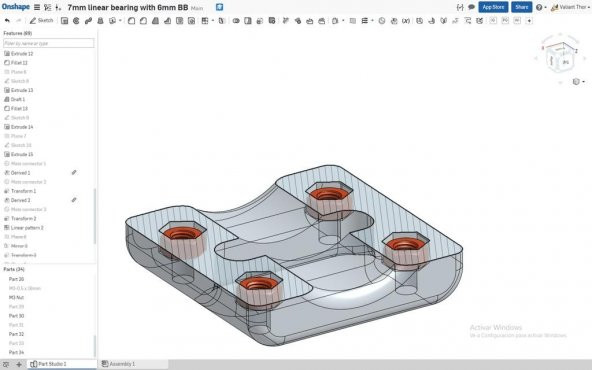Click the Share button
592x370 pixels.
521,7
